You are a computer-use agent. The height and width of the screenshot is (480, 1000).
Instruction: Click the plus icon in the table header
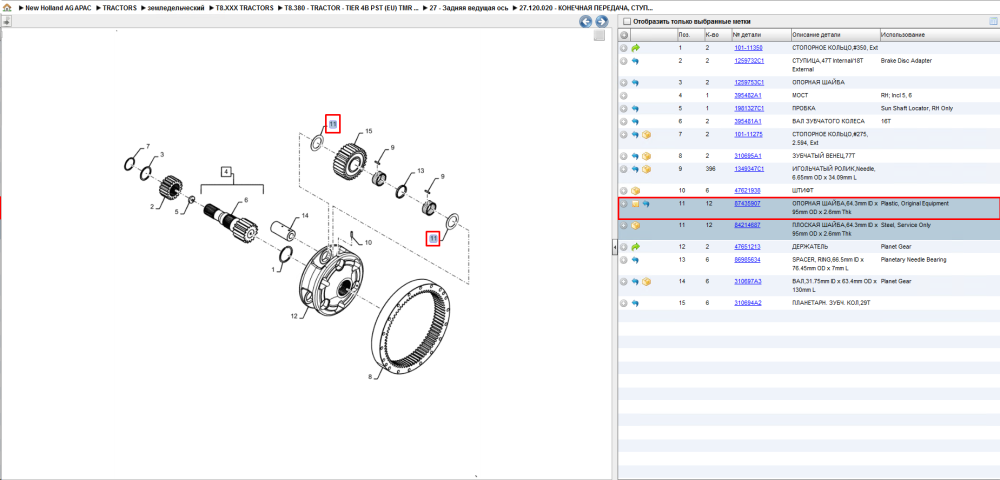(x=624, y=34)
